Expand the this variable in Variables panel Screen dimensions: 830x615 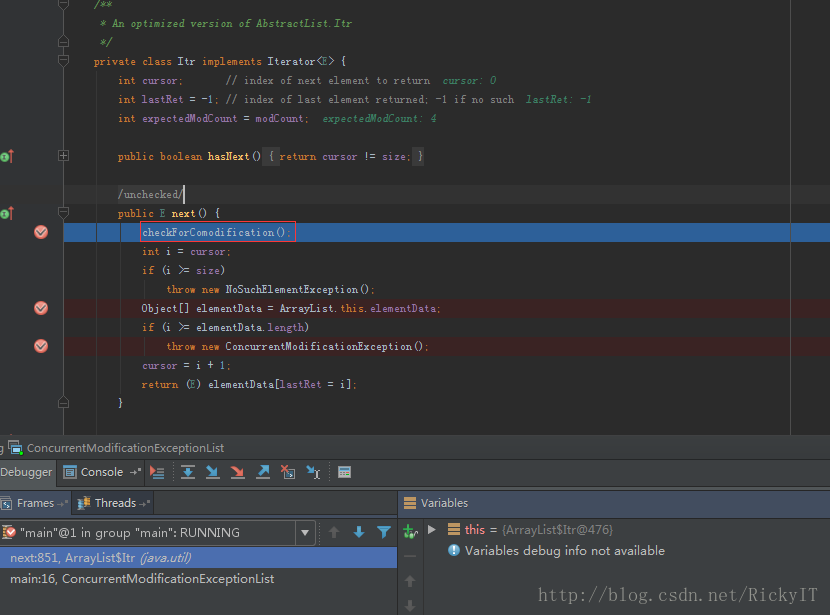point(431,529)
